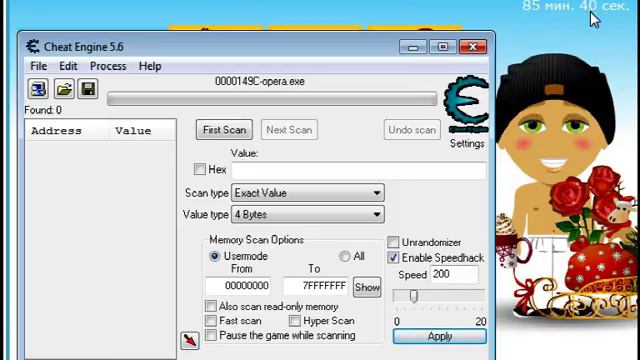This screenshot has width=640, height=360.
Task: Close the Cheat Engine window
Action: (473, 47)
